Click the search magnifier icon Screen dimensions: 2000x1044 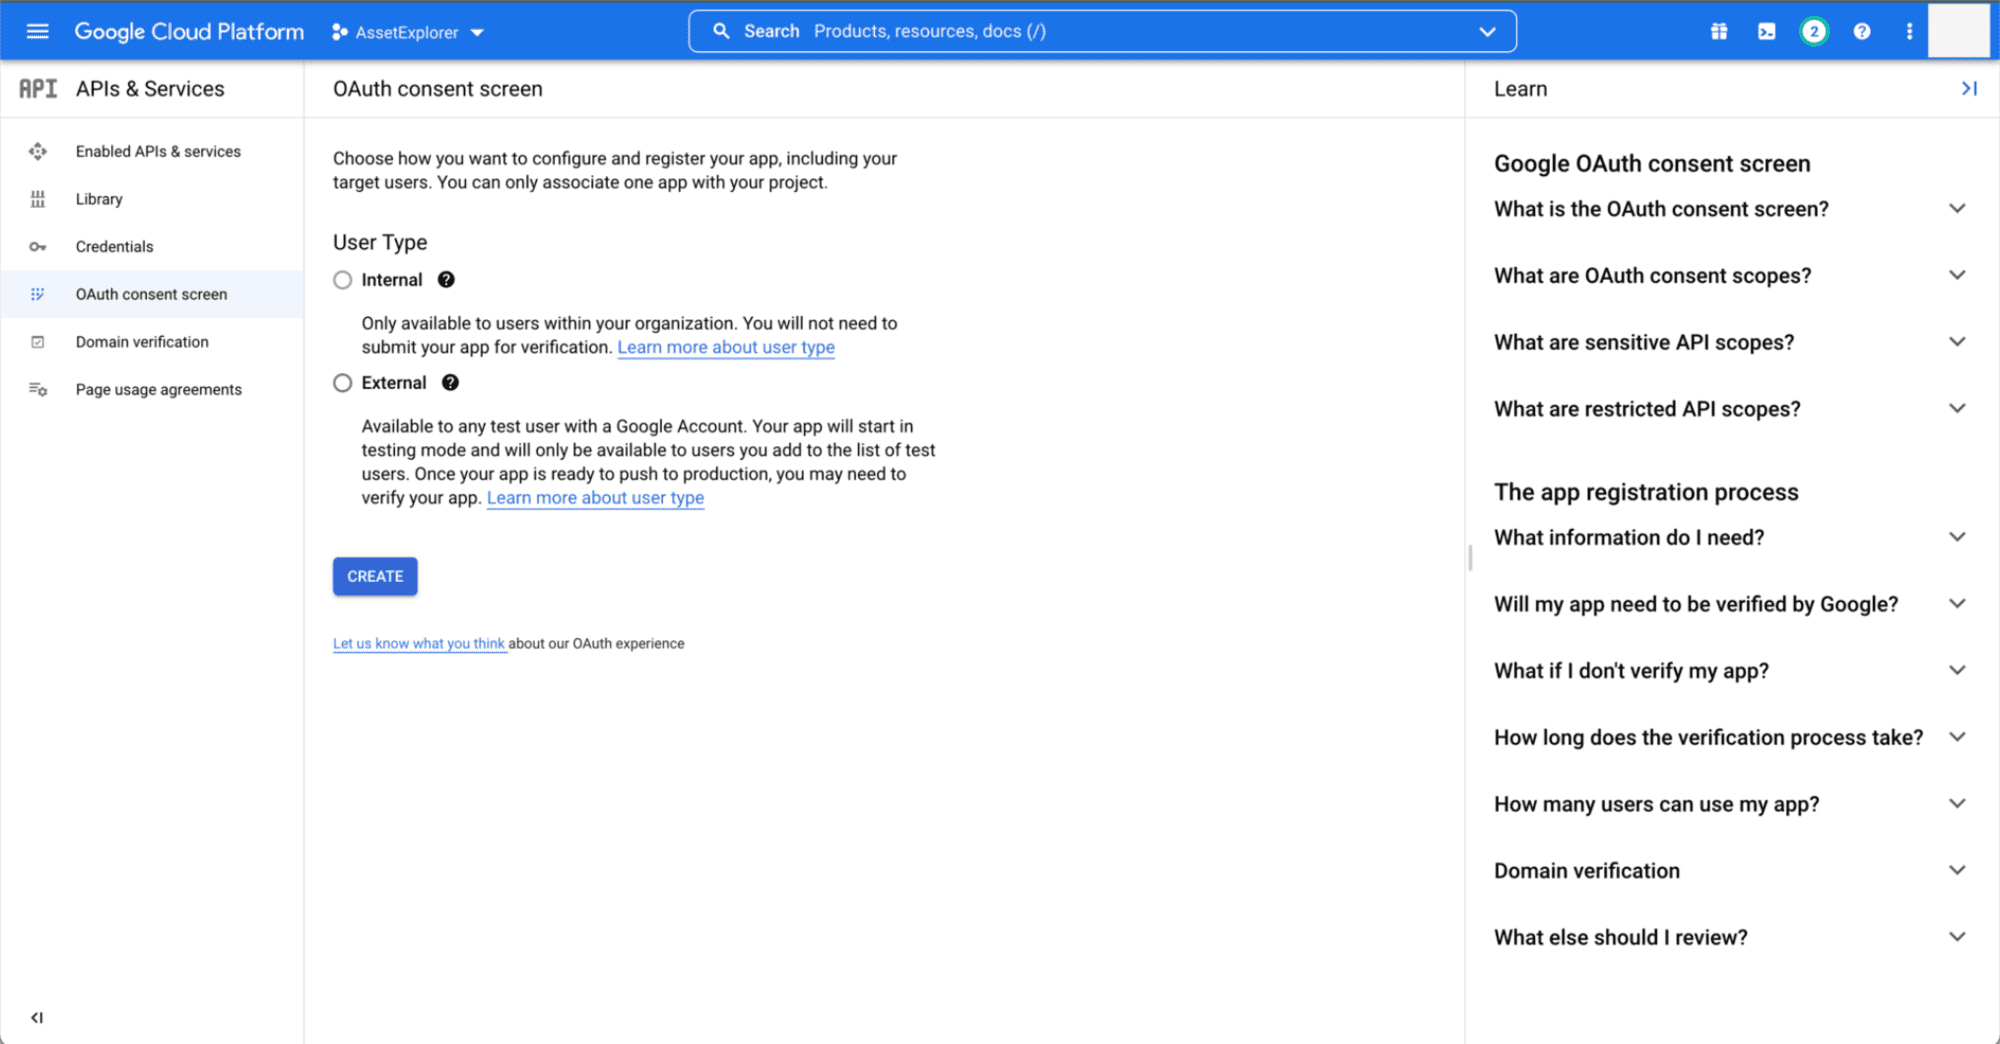(x=721, y=31)
